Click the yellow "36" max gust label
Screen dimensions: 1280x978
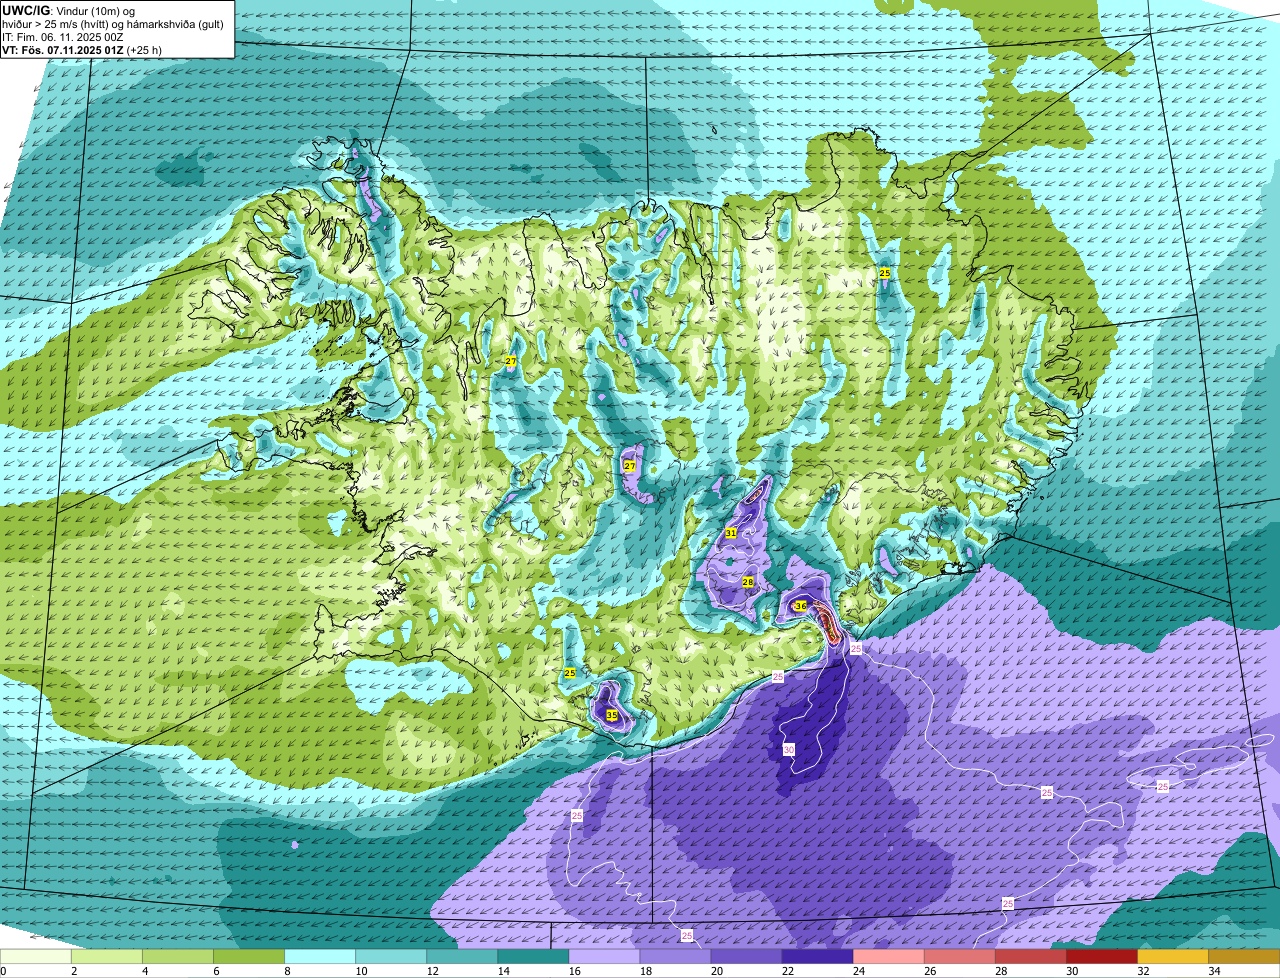pyautogui.click(x=800, y=606)
